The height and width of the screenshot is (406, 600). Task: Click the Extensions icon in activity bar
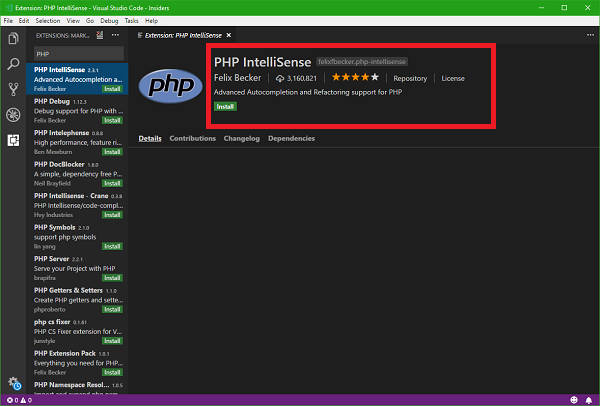pyautogui.click(x=13, y=140)
